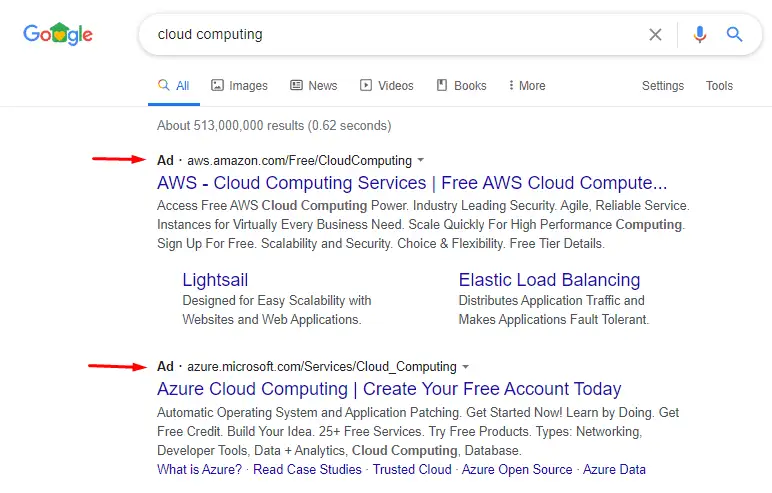
Task: Follow the Read Case Studies link
Action: coord(307,469)
